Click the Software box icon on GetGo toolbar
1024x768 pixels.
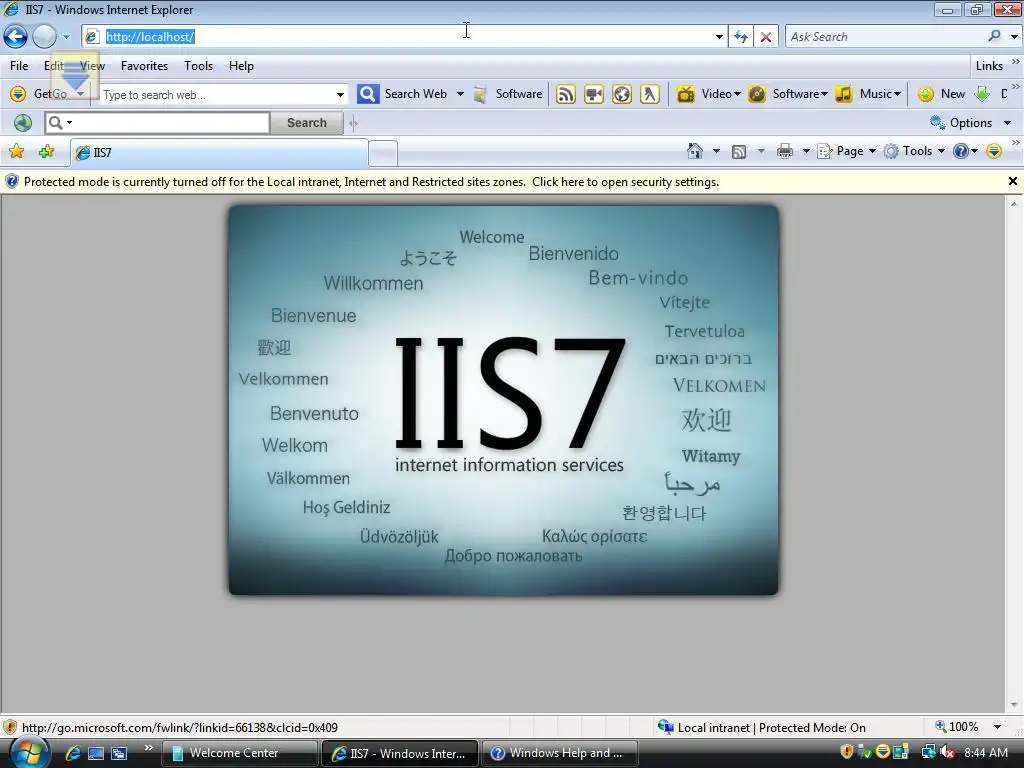[480, 94]
